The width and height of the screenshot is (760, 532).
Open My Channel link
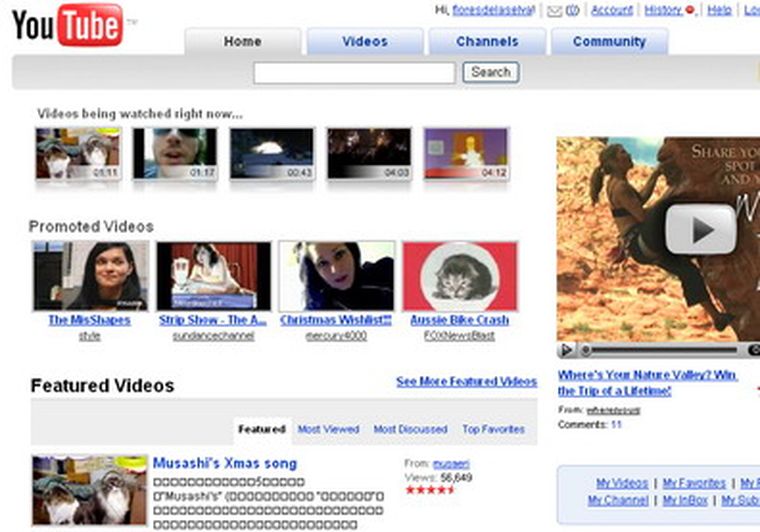(618, 500)
